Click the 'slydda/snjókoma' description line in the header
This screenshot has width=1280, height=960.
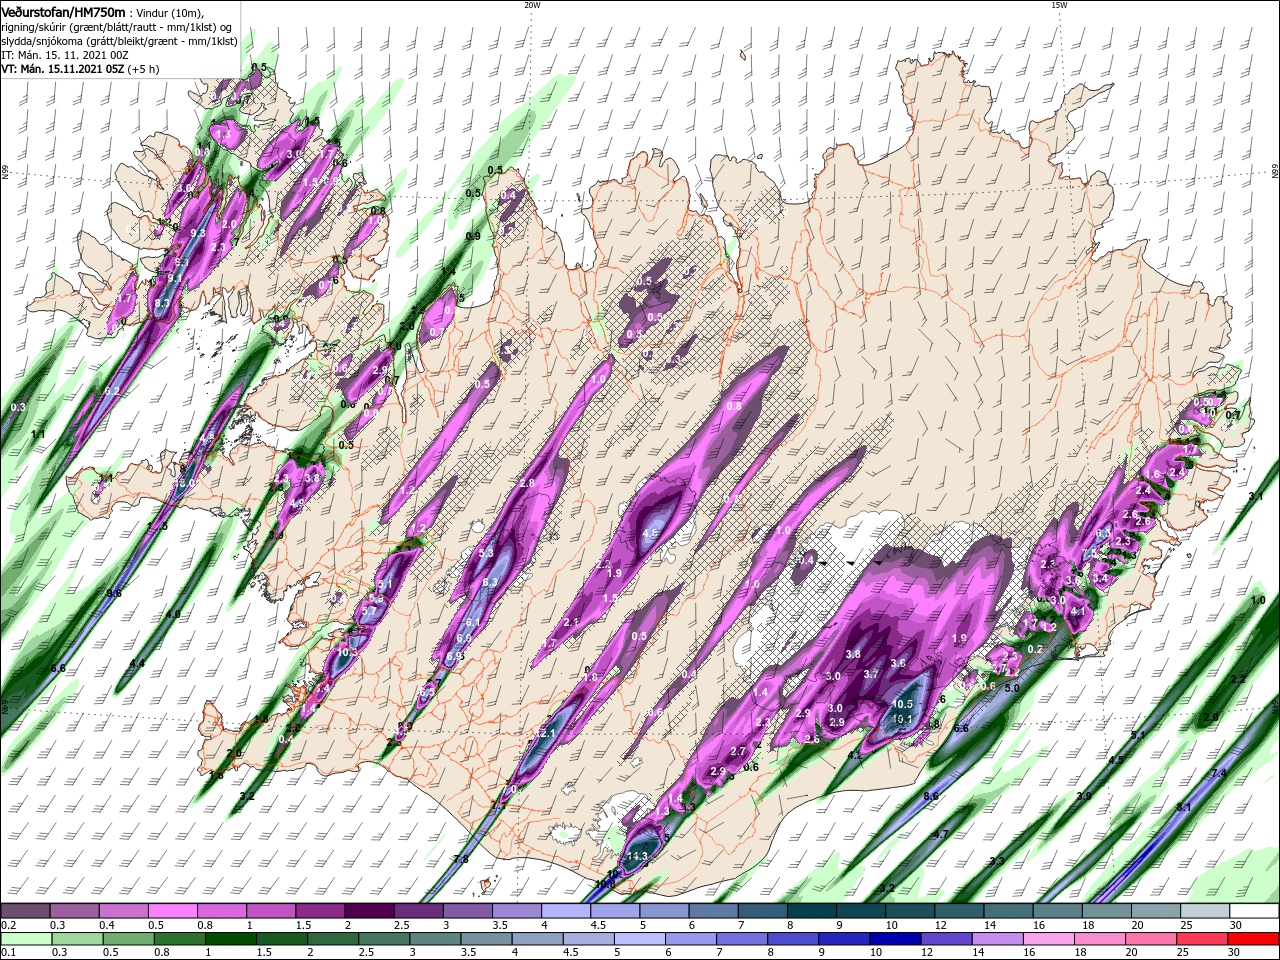pyautogui.click(x=119, y=41)
